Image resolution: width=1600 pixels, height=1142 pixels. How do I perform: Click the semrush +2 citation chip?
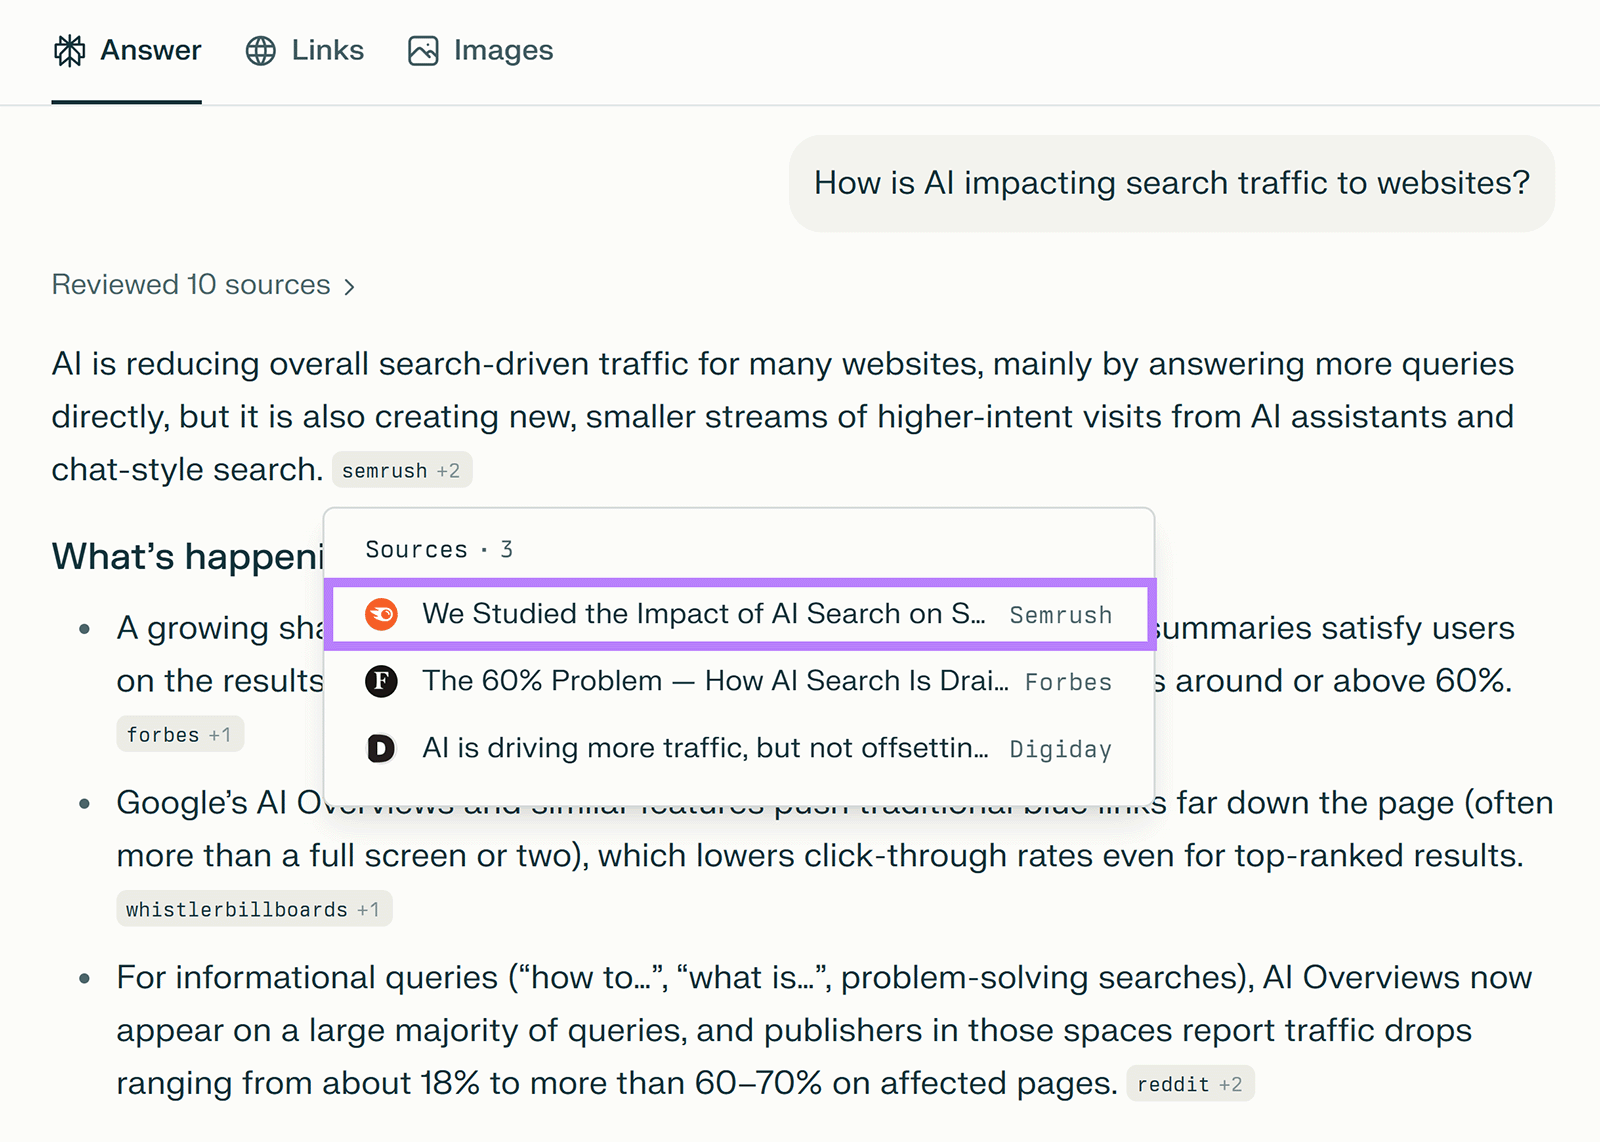402,469
